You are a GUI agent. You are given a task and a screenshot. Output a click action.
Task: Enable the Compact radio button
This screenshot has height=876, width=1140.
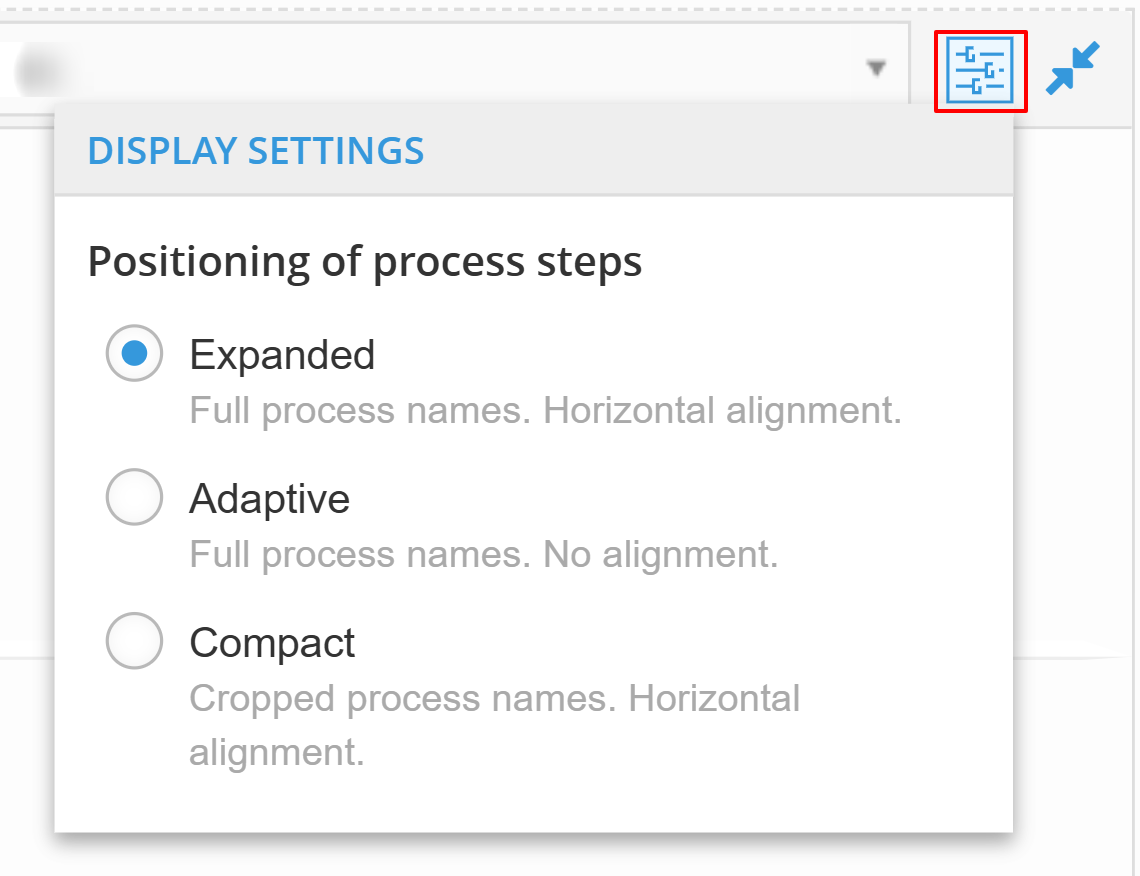pos(134,641)
